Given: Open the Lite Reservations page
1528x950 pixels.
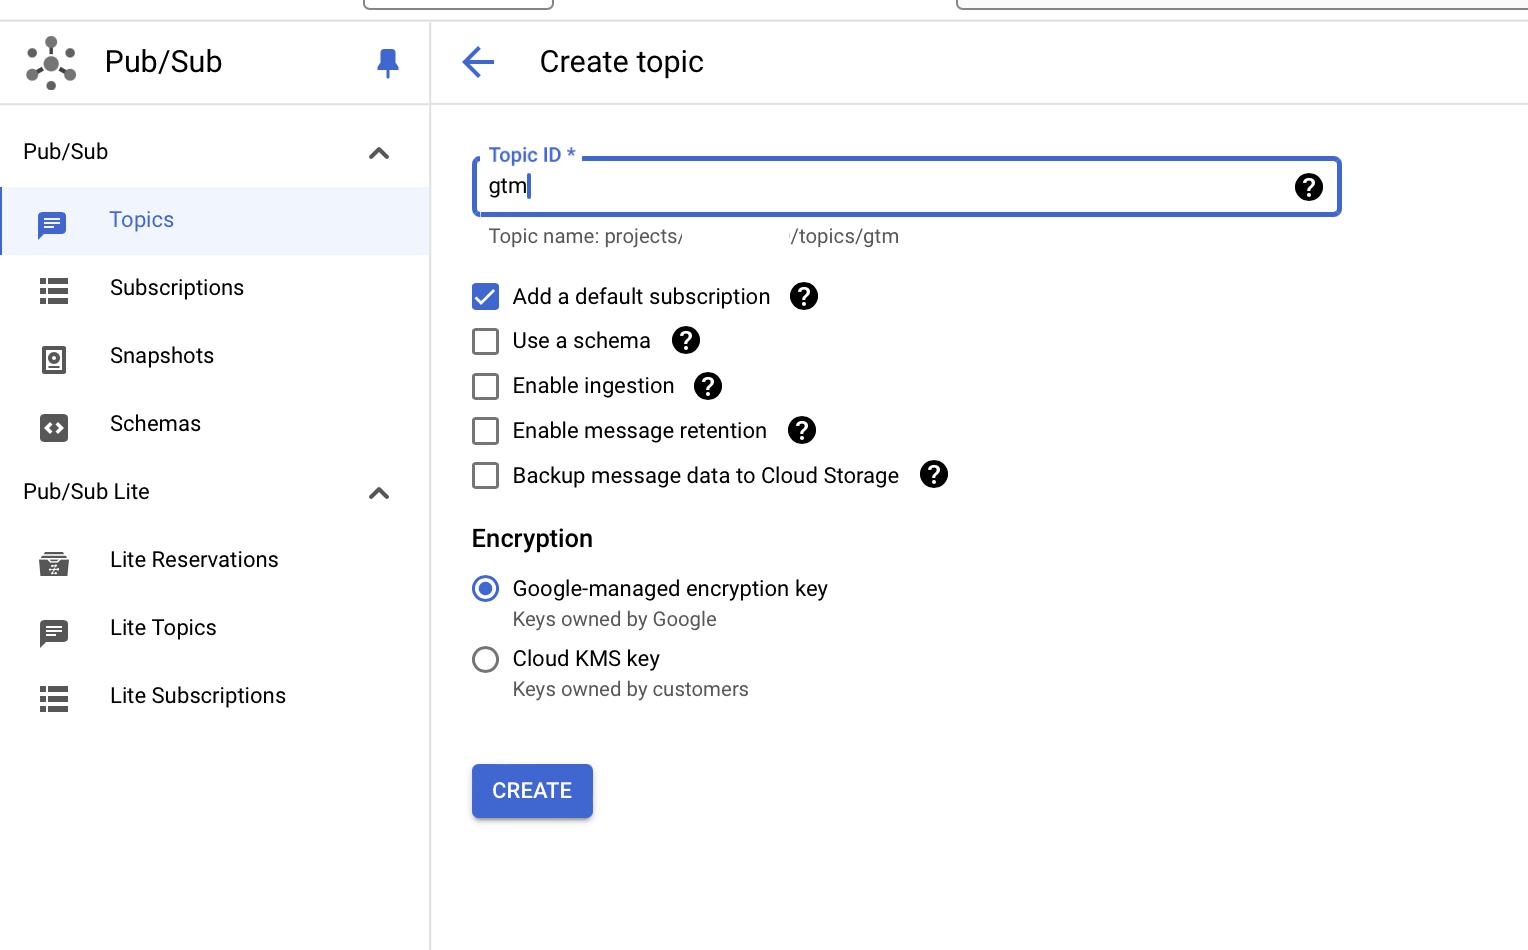Looking at the screenshot, I should coord(215,561).
